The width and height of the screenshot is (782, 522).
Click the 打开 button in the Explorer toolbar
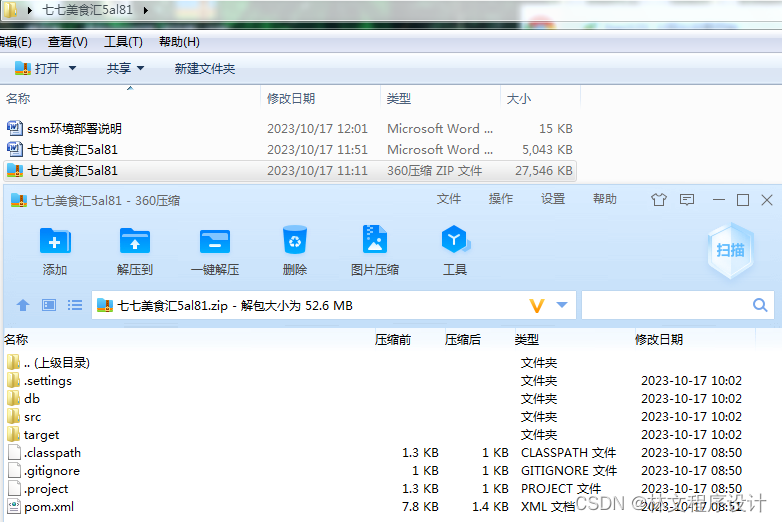click(37, 68)
